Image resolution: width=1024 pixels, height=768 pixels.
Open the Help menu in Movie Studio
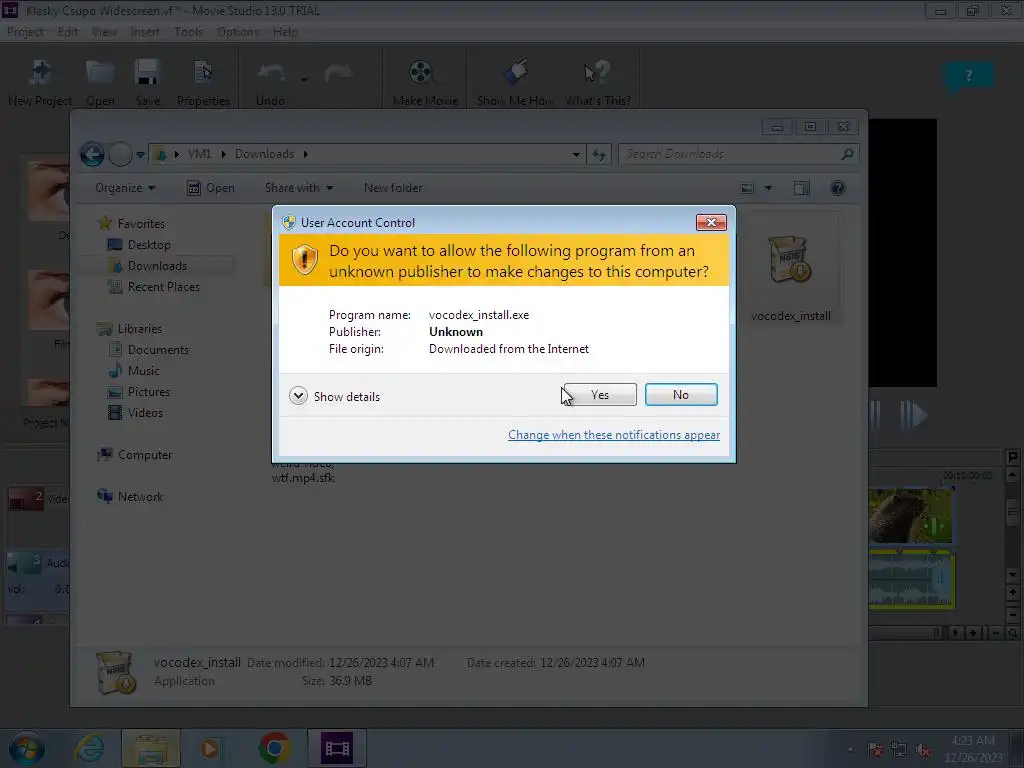pos(285,32)
